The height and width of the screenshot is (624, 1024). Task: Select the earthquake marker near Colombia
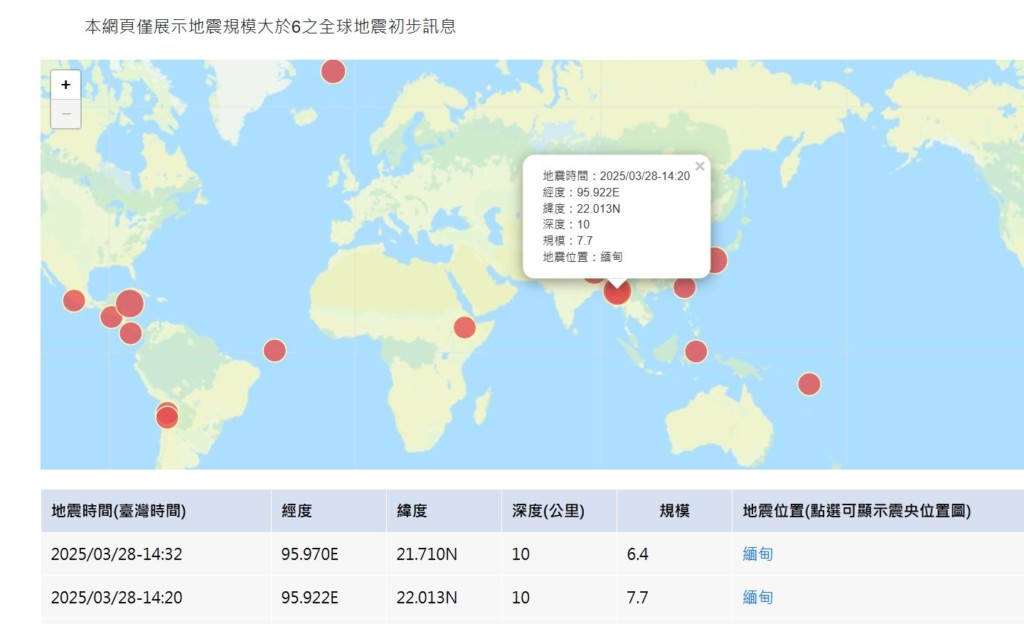131,333
